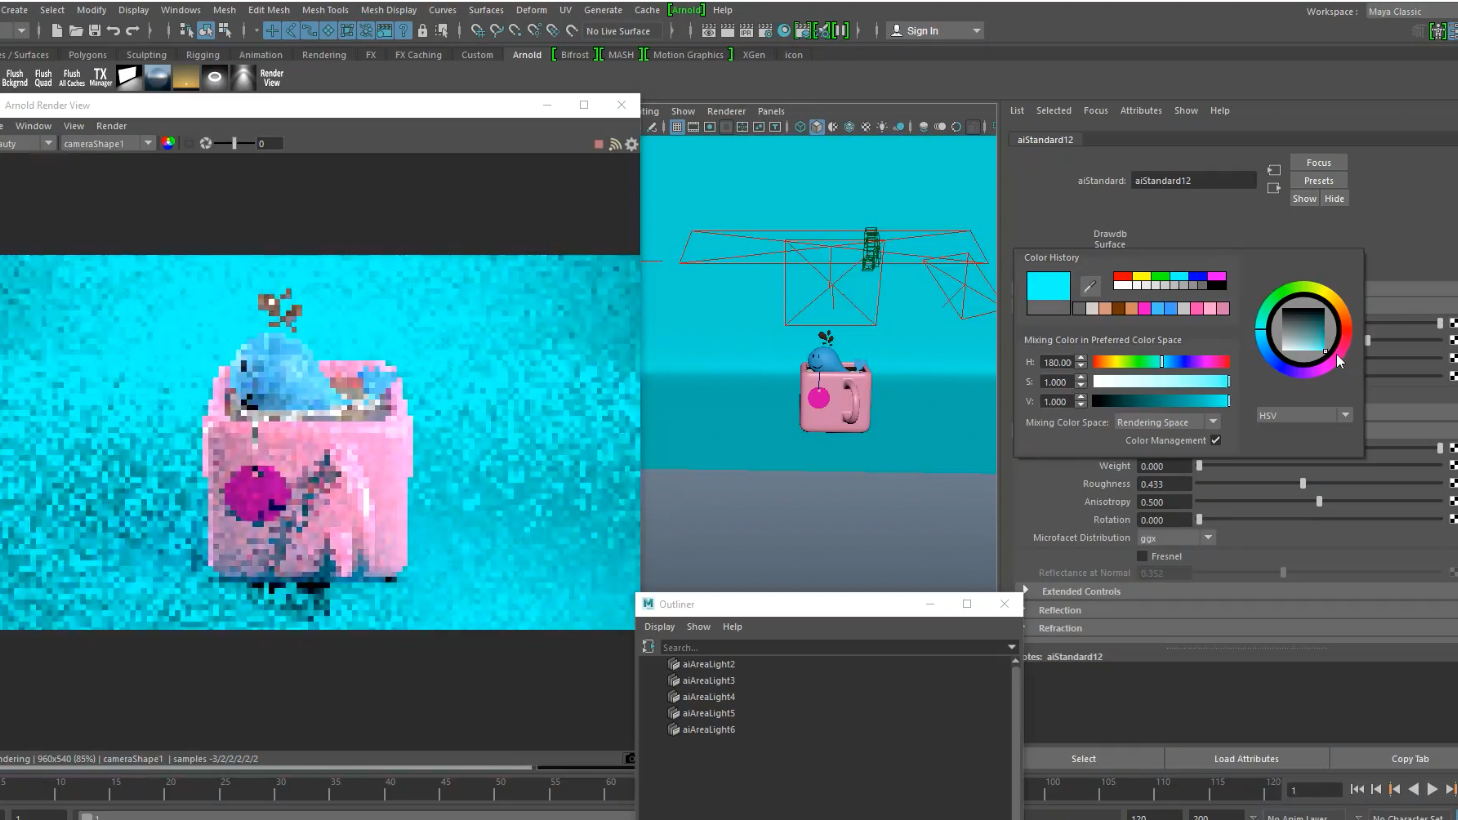The image size is (1458, 820).
Task: Open the Mesh Tools menu
Action: [325, 10]
